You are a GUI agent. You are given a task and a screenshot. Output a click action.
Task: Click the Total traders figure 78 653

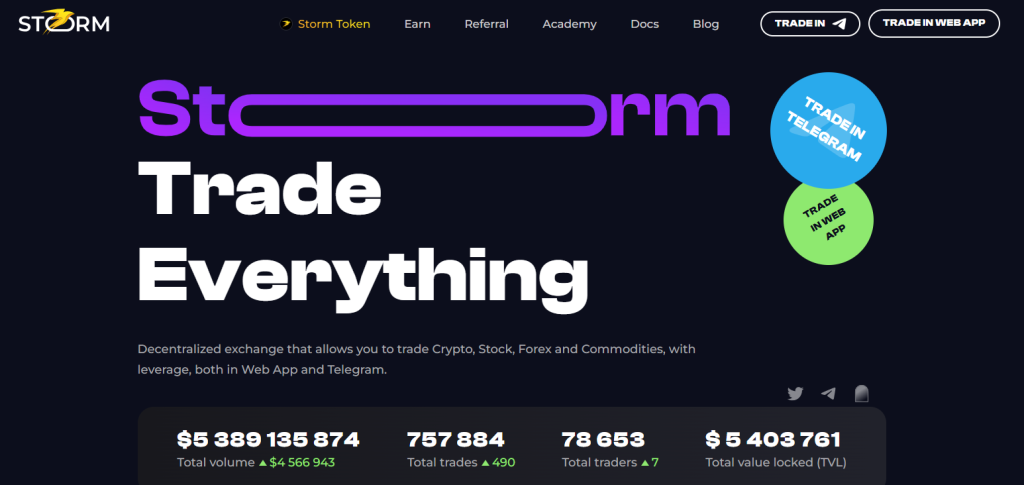603,440
